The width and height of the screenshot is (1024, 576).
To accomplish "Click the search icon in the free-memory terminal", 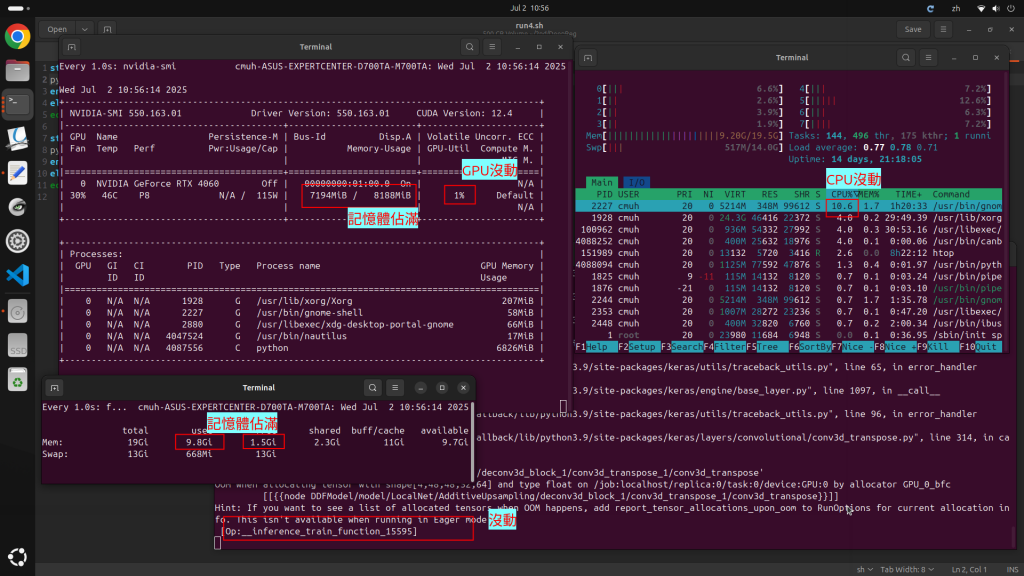I will coord(372,388).
